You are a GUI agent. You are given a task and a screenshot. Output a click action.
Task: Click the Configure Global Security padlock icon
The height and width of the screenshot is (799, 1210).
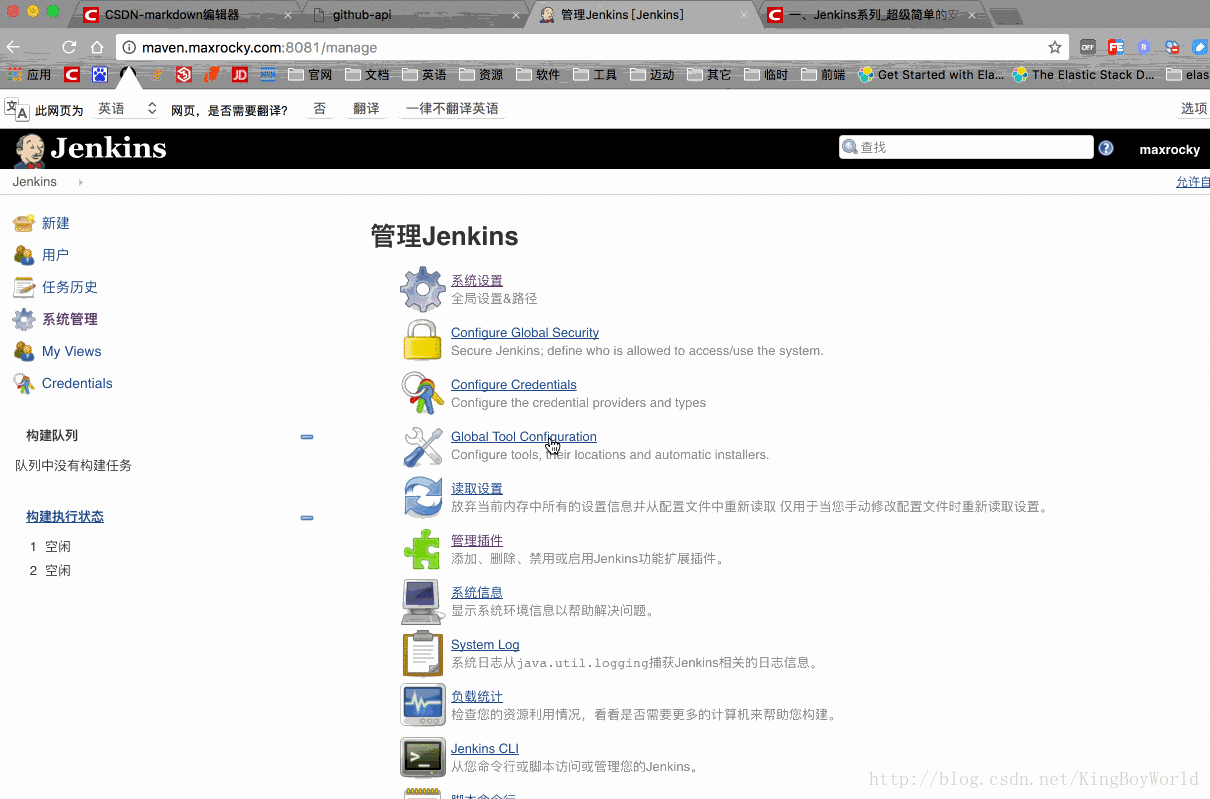click(x=422, y=341)
